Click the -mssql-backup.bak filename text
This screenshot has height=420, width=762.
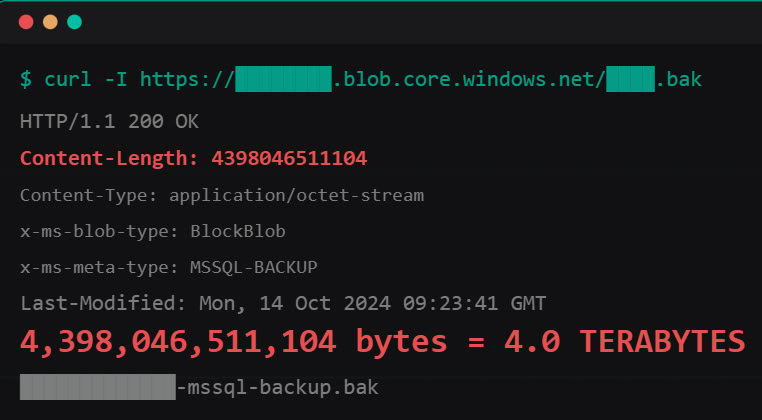point(277,385)
